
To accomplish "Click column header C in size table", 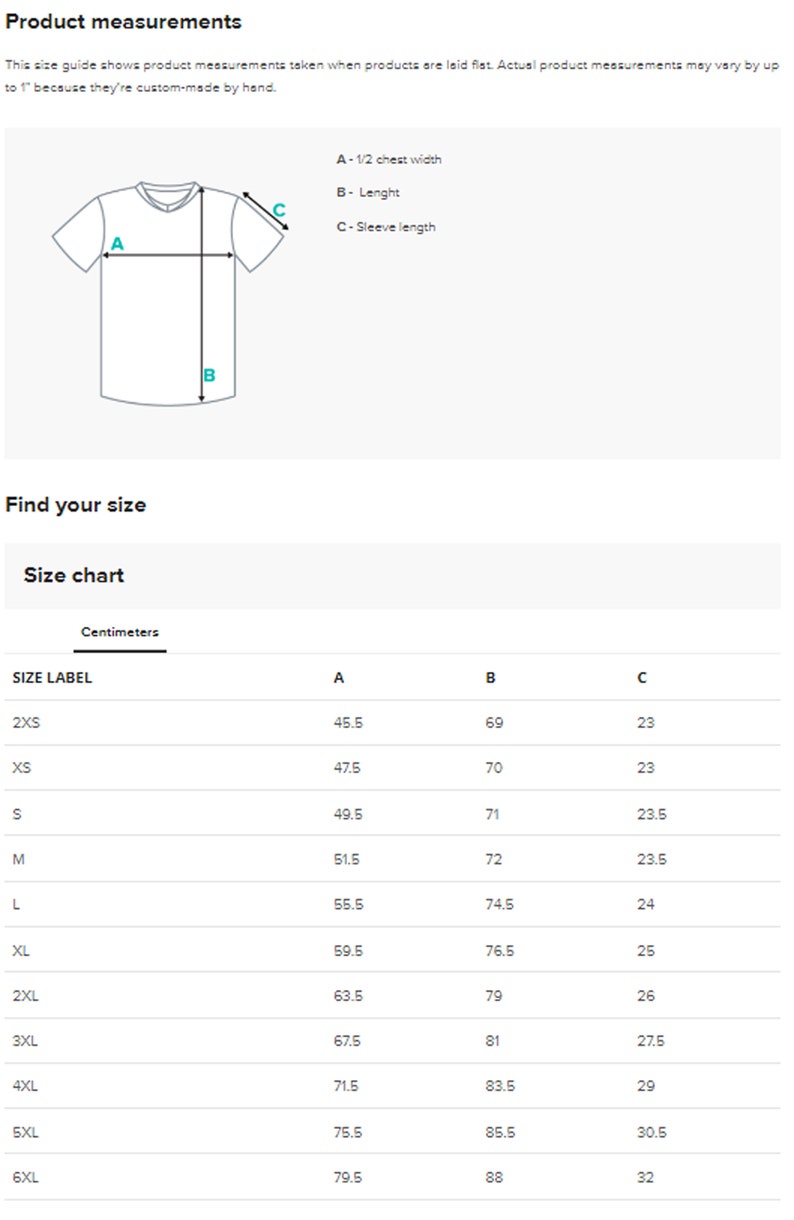I will (642, 677).
